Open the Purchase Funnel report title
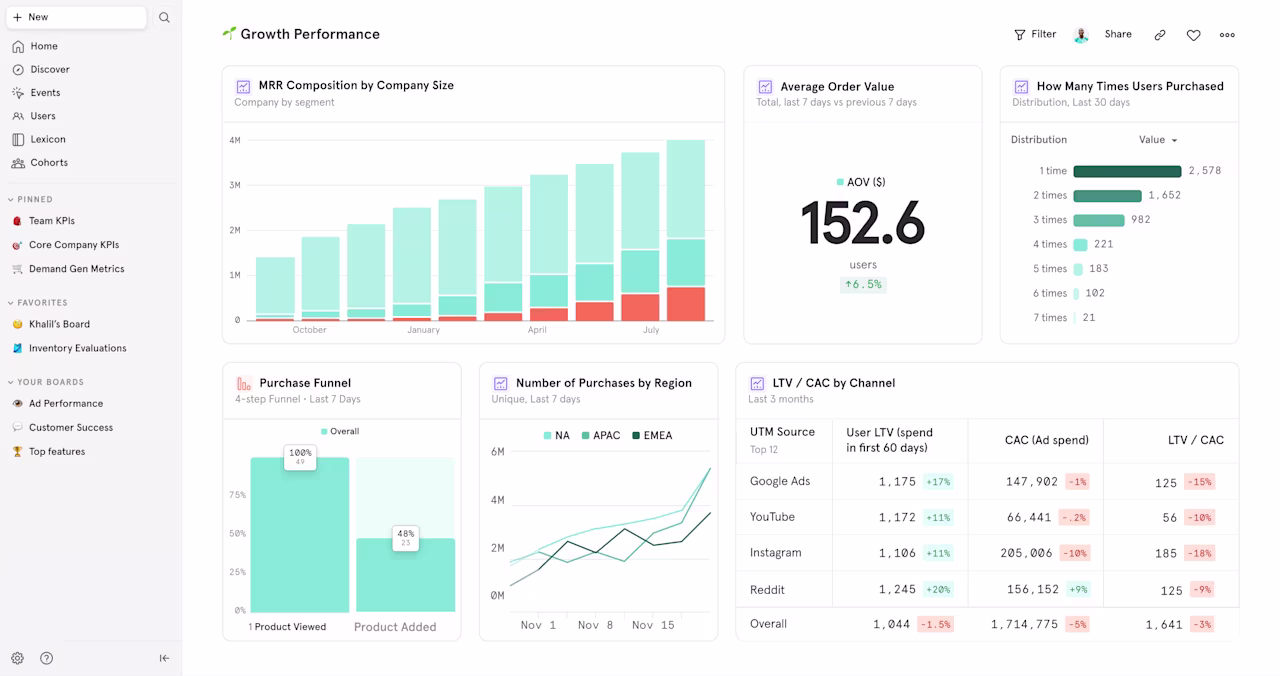 (305, 383)
